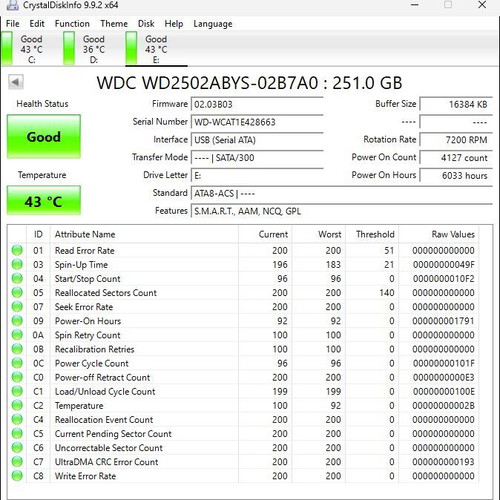Click the Health Status label
Image resolution: width=500 pixels, height=500 pixels.
pos(42,104)
